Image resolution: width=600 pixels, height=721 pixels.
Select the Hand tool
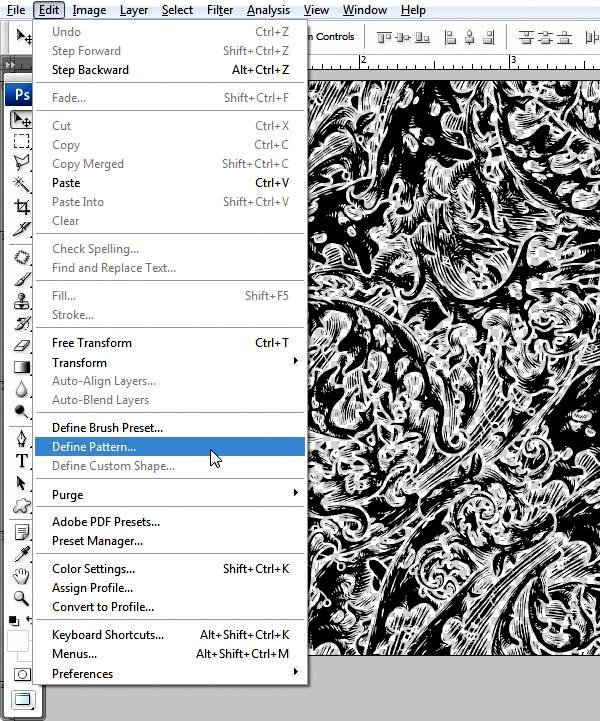click(21, 576)
